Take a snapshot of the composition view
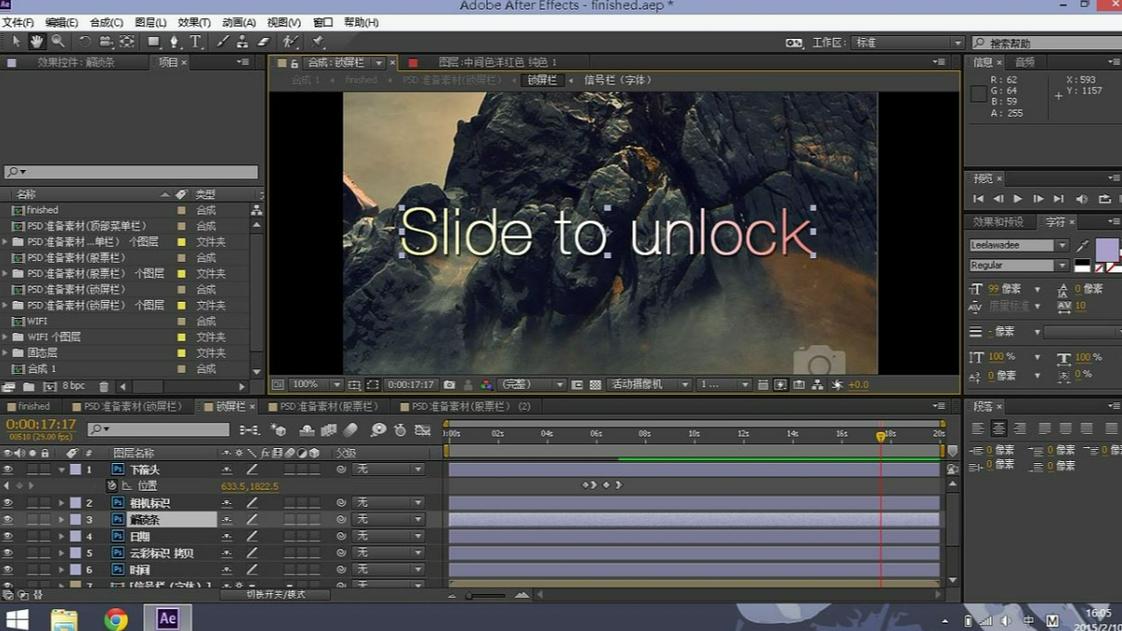Image resolution: width=1122 pixels, height=631 pixels. 449,383
